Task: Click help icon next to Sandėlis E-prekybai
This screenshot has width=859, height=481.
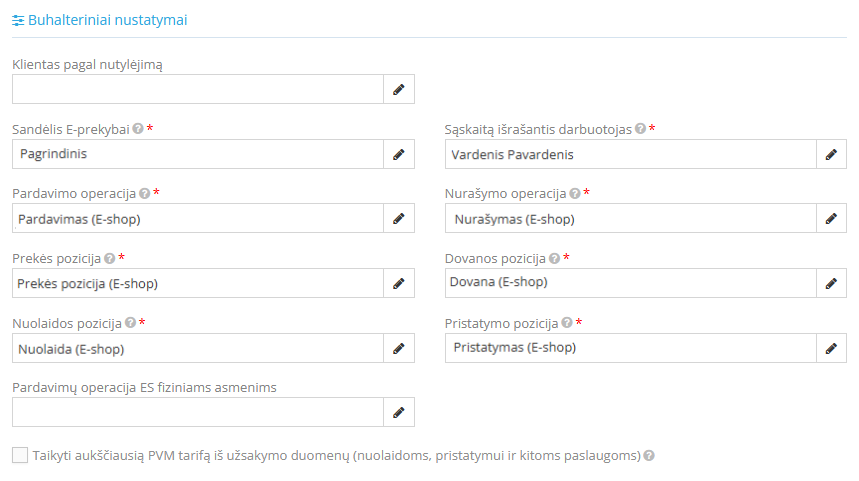Action: [x=138, y=129]
